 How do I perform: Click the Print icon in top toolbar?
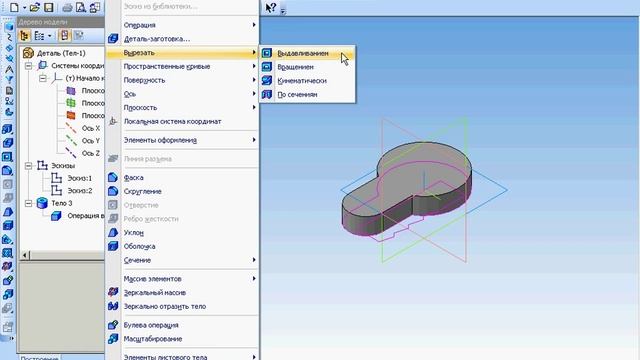(67, 7)
